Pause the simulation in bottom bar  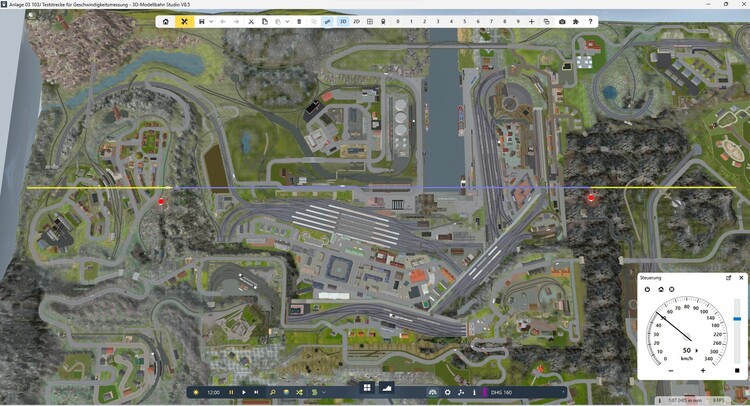tap(231, 391)
